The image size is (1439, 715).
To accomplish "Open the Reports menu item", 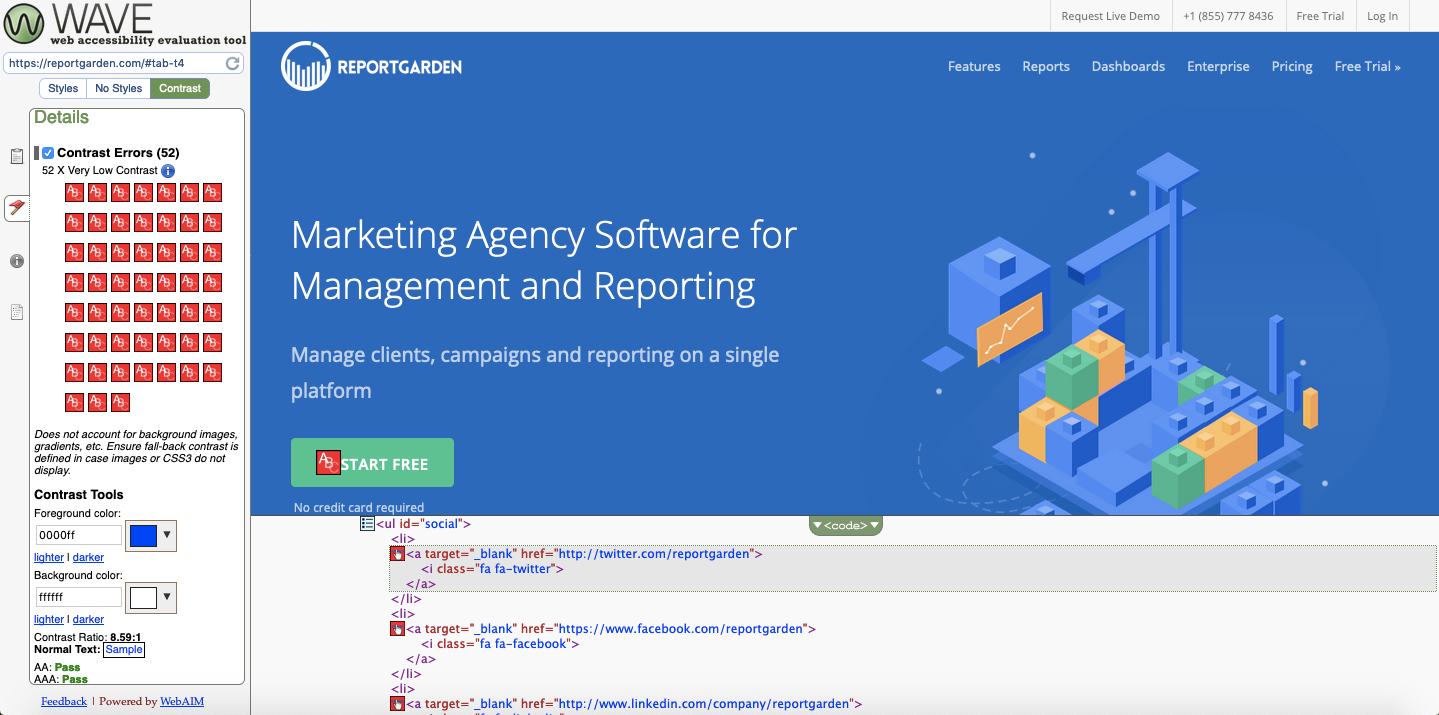I will [1046, 66].
